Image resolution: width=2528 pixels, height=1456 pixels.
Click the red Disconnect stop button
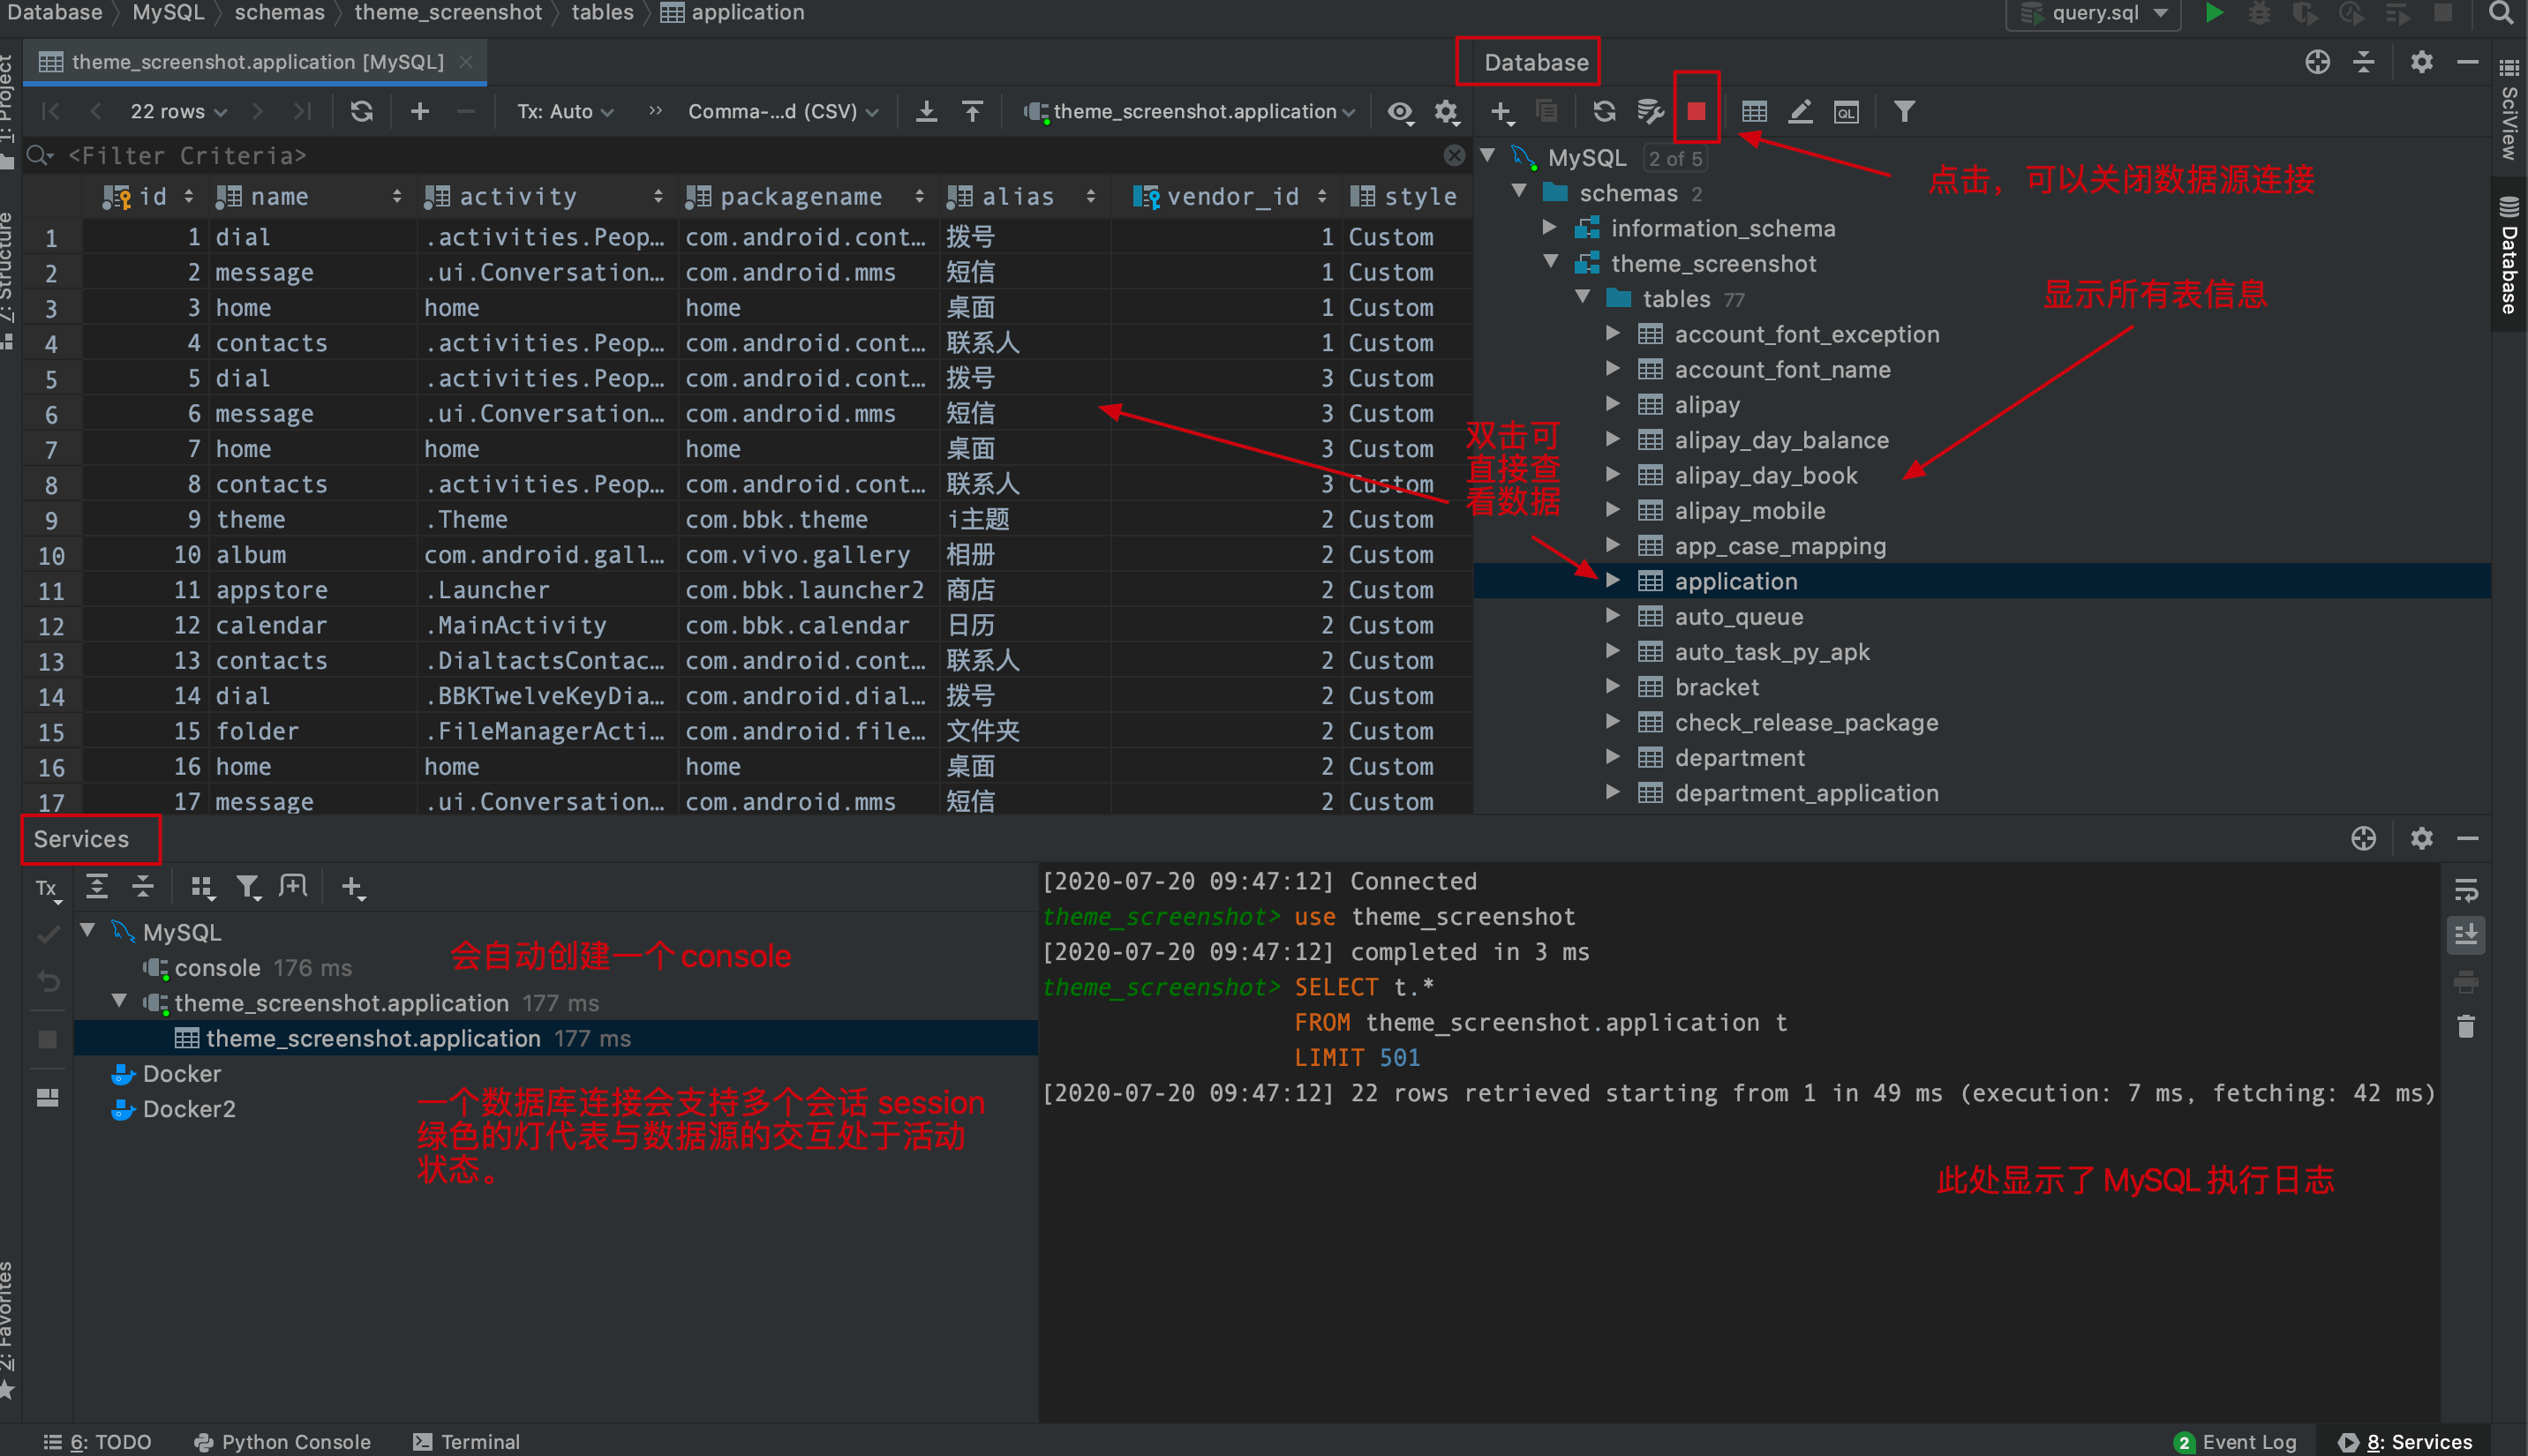click(1696, 111)
